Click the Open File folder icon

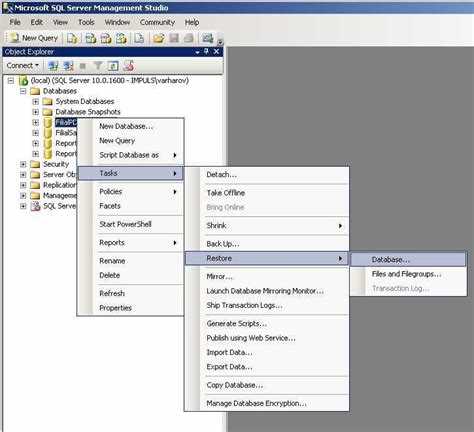click(159, 38)
